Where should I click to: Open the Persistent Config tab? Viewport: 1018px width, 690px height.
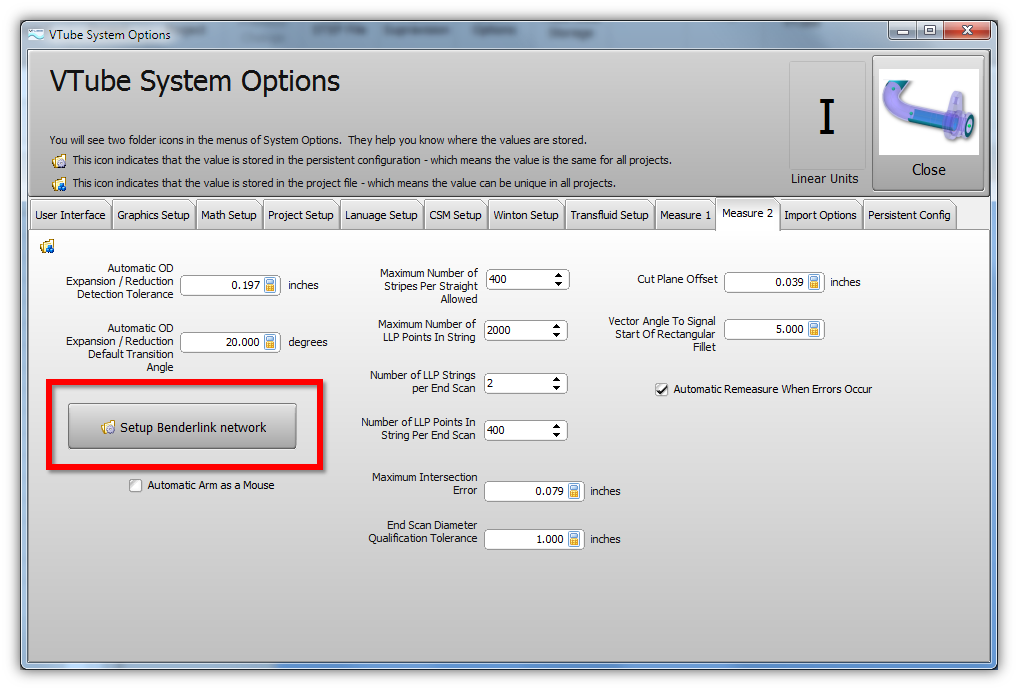(908, 215)
